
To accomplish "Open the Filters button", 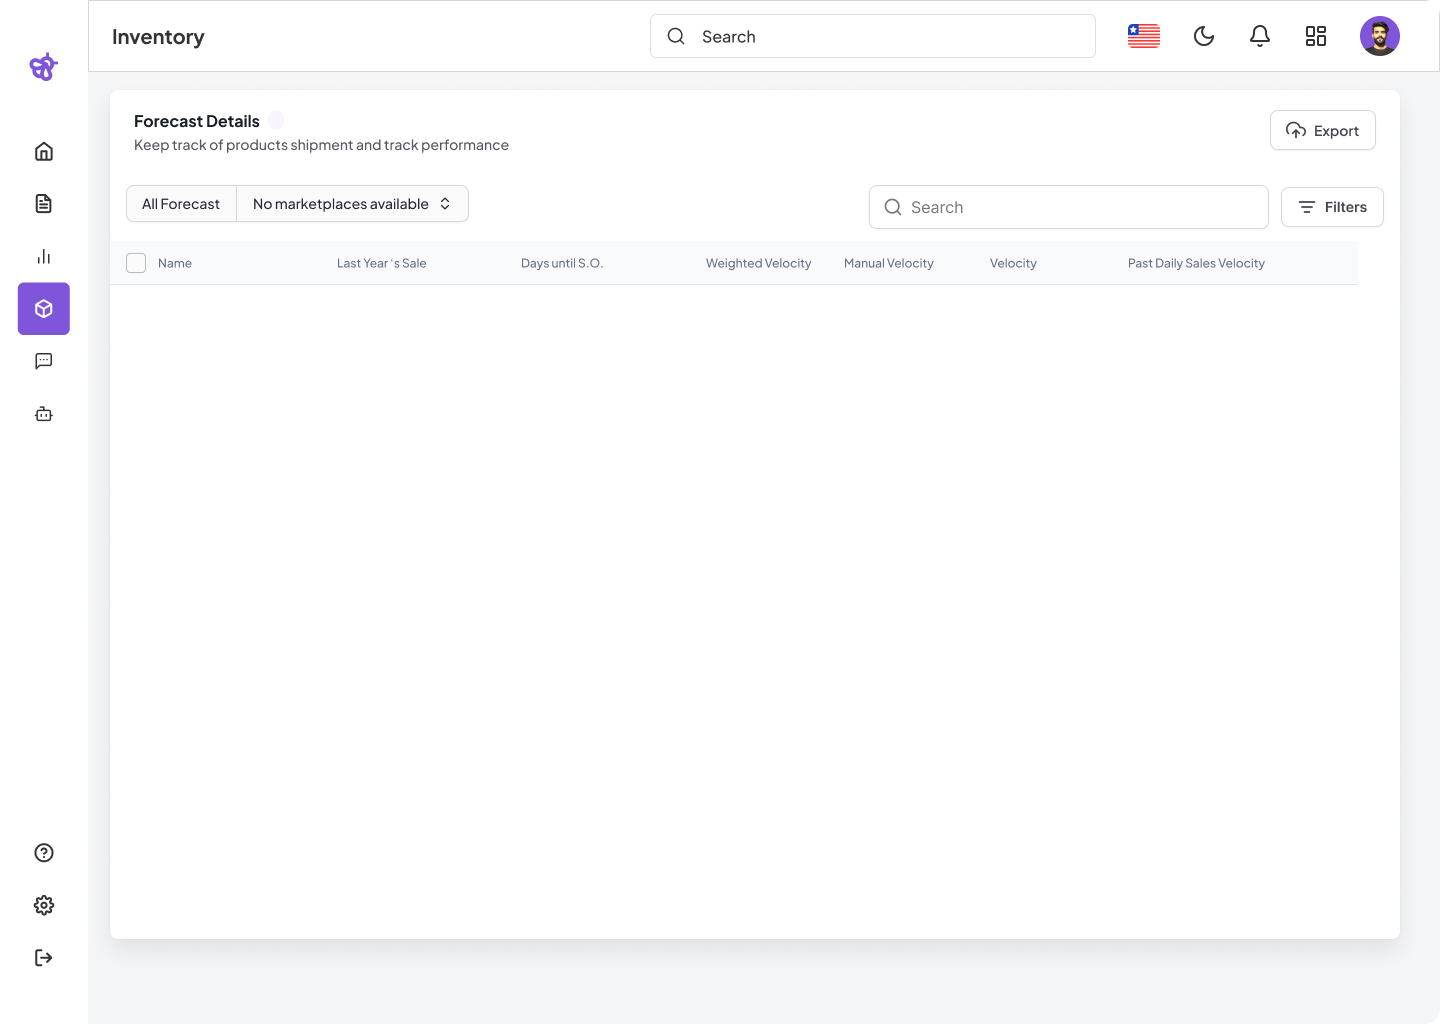I will point(1332,207).
